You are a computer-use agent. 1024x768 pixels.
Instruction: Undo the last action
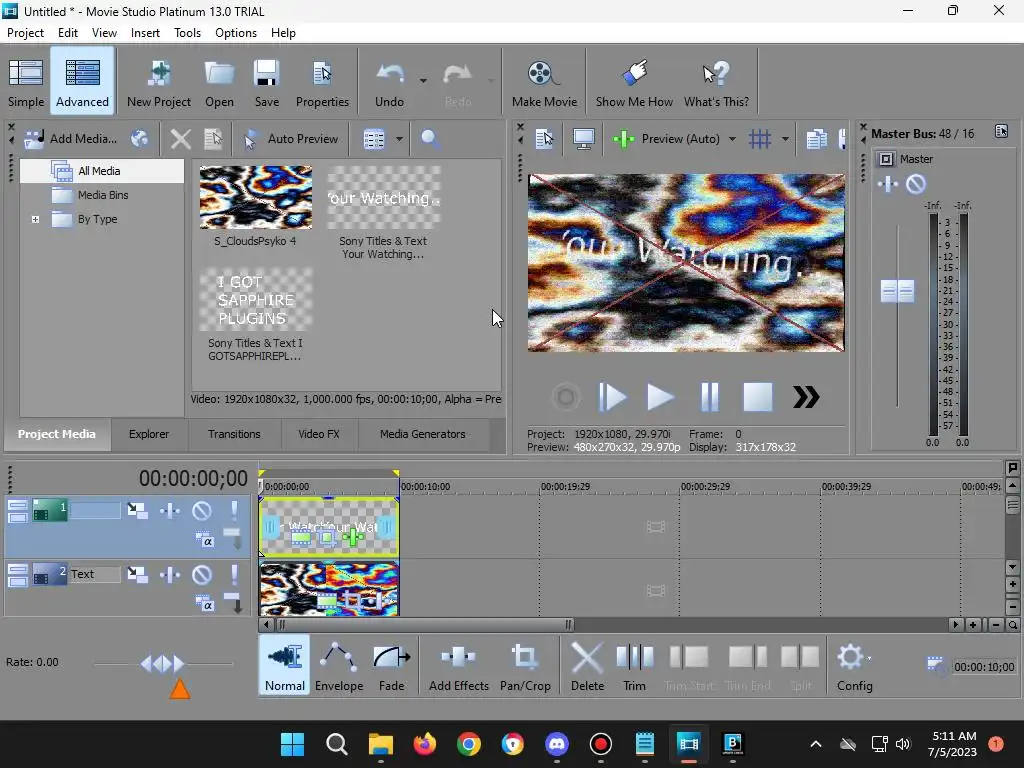point(389,82)
